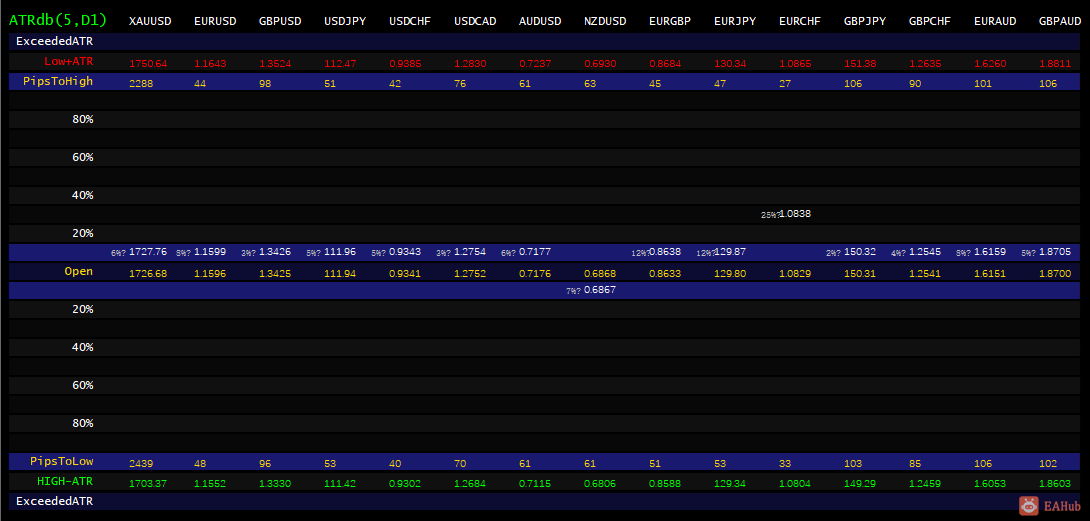Screen dimensions: 1090x521
Task: Click the USDCAD symbol header
Action: [475, 22]
